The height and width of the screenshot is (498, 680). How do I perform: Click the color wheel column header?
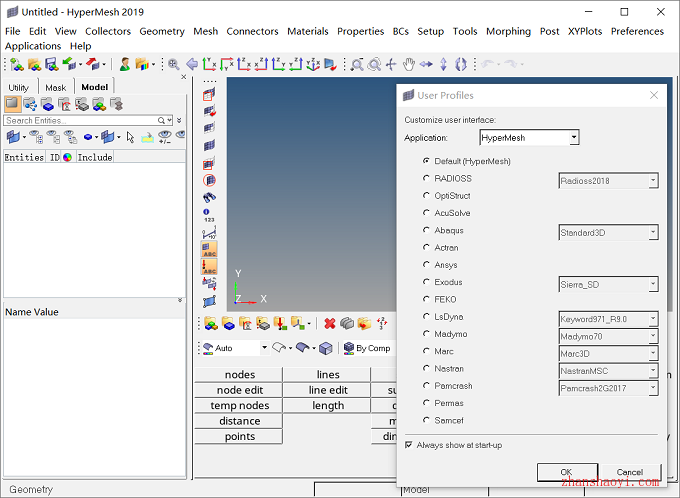point(67,157)
